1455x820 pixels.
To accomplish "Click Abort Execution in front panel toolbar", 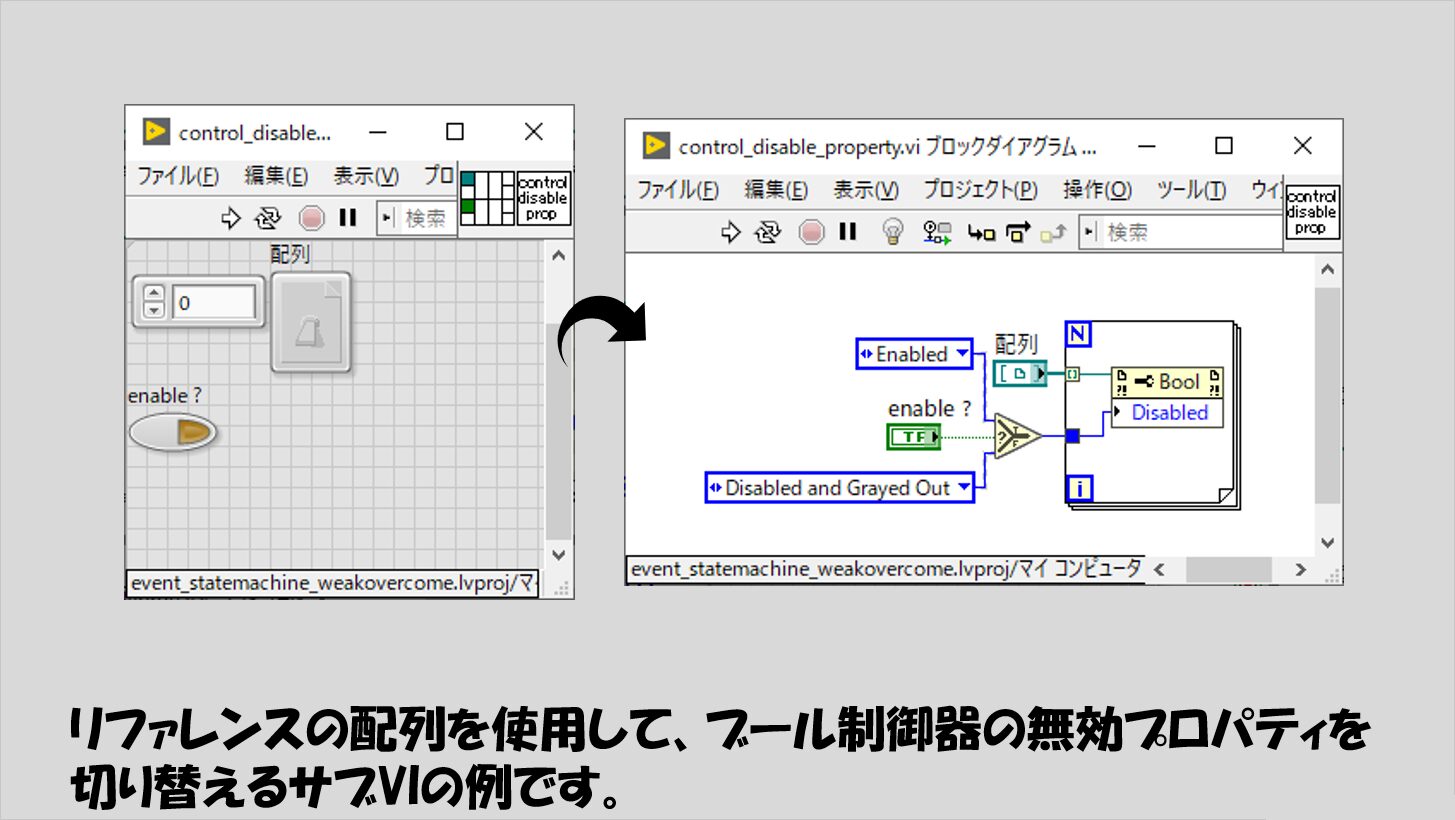I will [x=313, y=218].
